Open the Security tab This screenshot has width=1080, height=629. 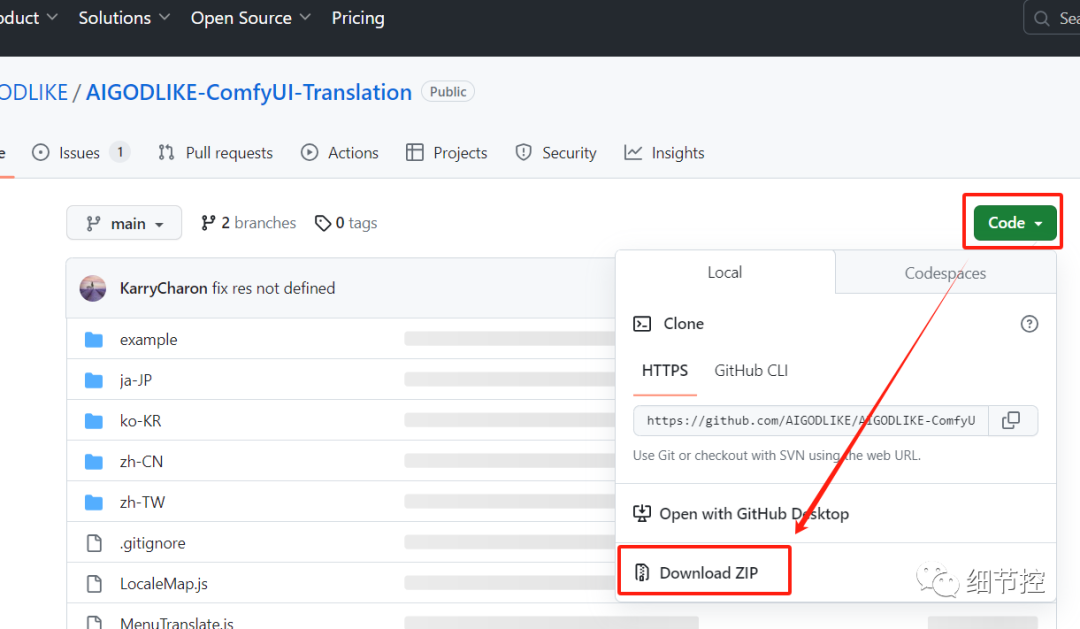[555, 153]
